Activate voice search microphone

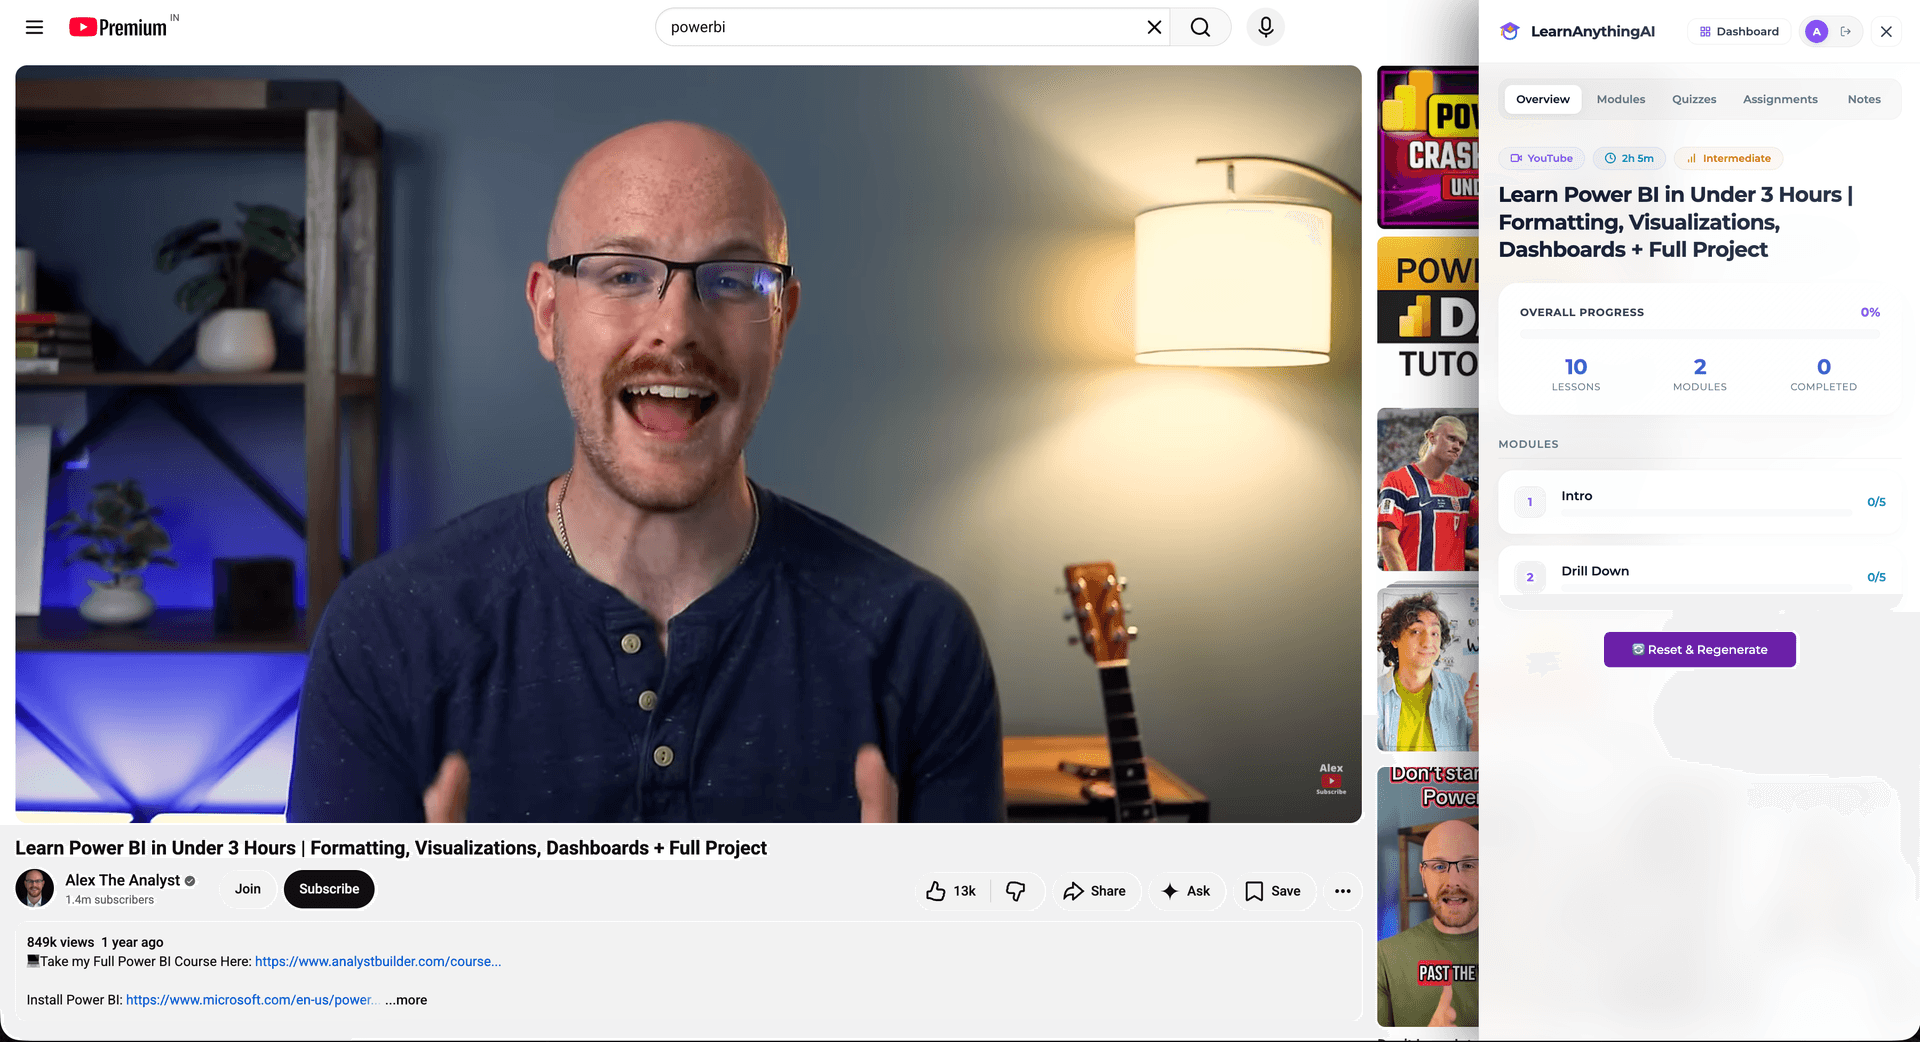(x=1265, y=27)
